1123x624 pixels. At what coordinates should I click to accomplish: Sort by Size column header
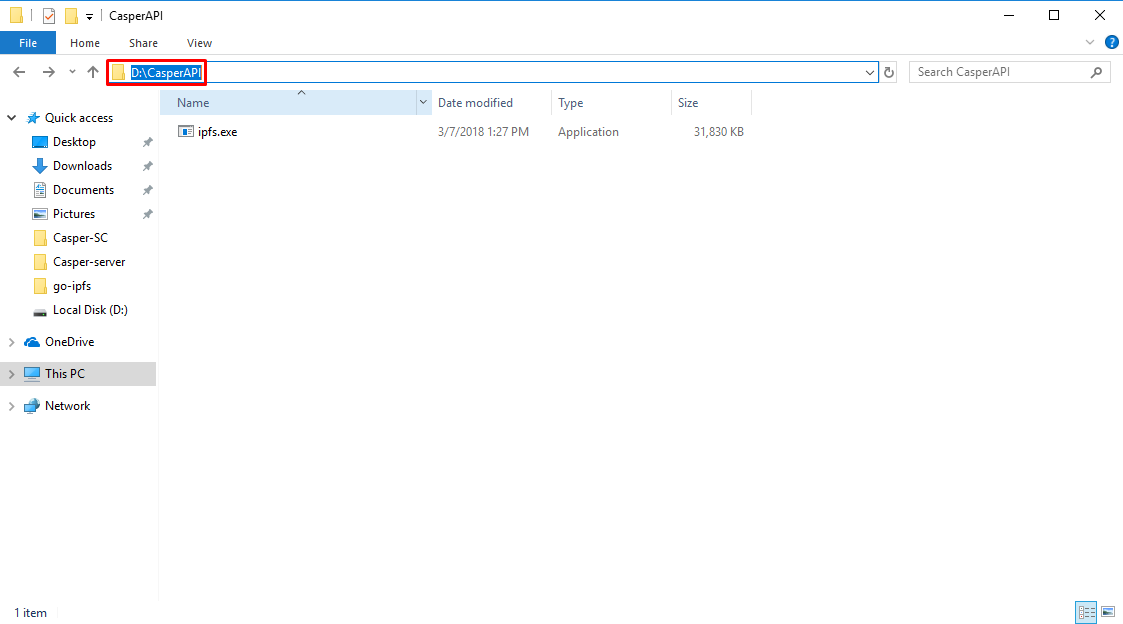[711, 102]
